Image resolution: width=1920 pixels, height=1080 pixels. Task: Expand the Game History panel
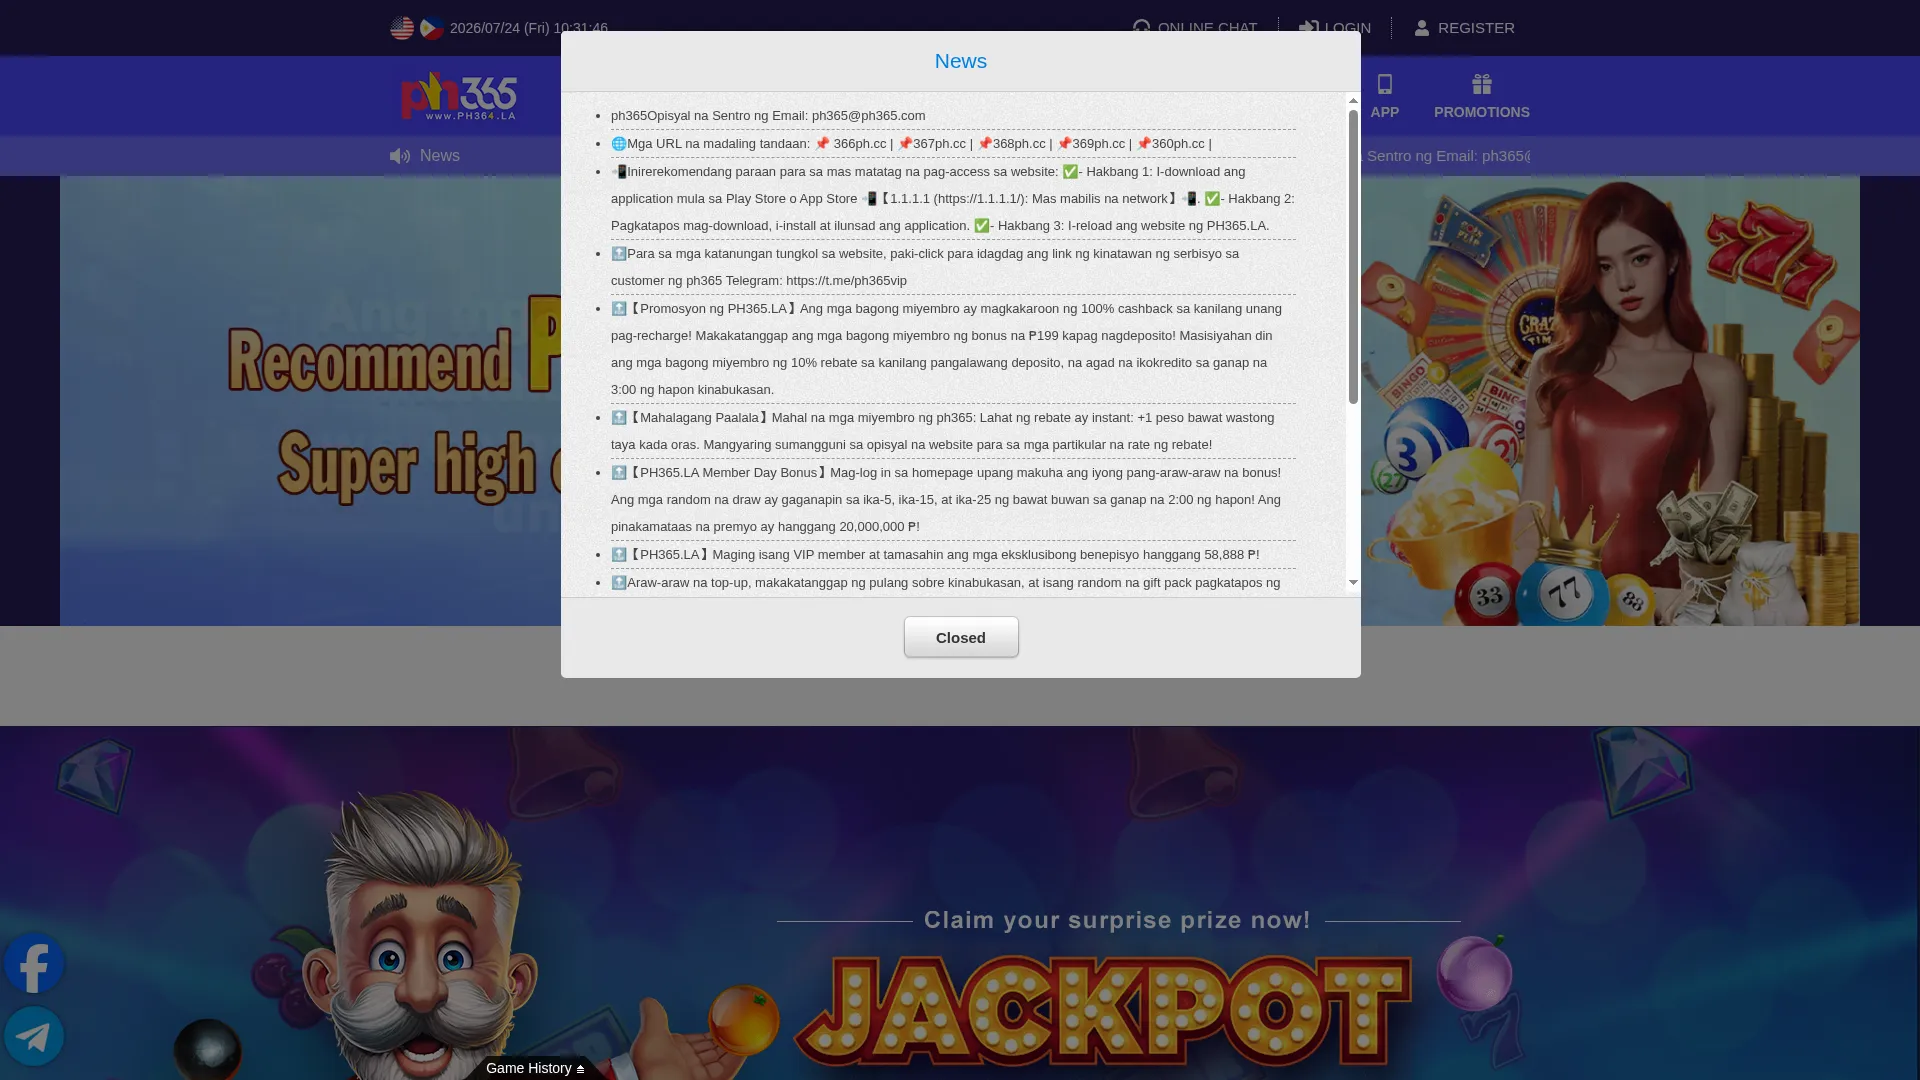[535, 1068]
